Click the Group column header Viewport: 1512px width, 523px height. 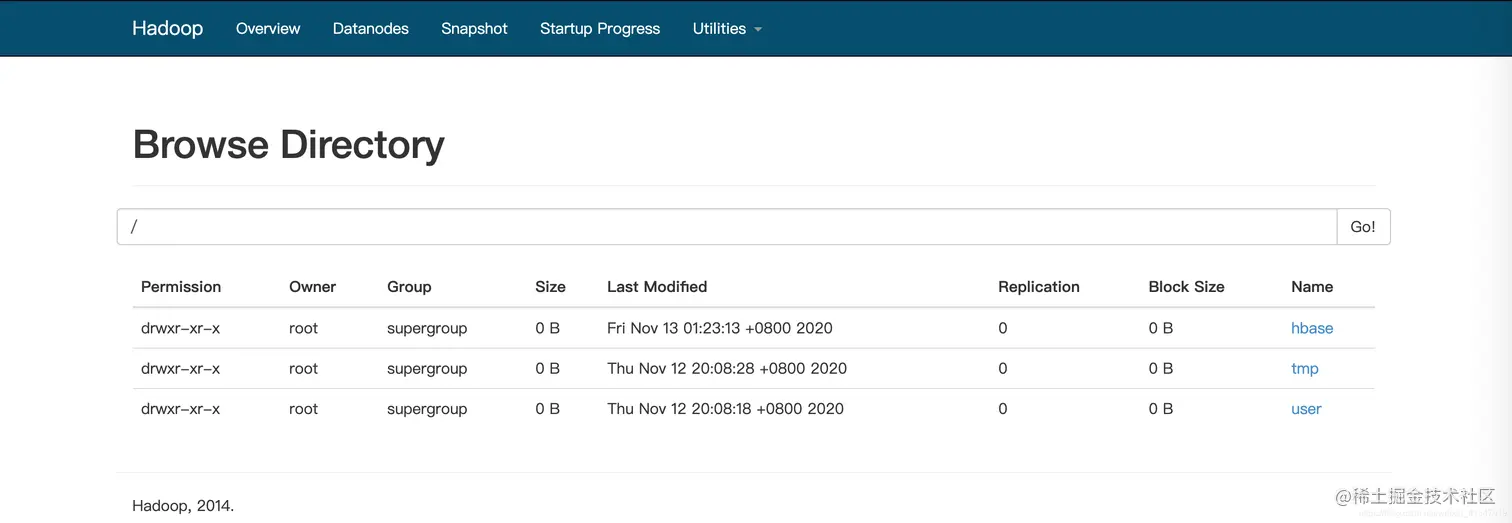click(x=409, y=286)
